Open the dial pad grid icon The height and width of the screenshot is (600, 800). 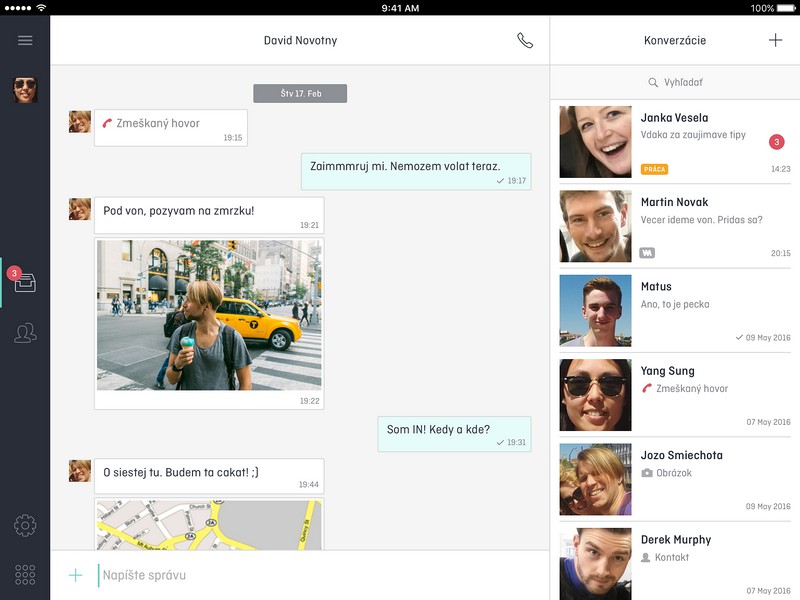pyautogui.click(x=25, y=574)
